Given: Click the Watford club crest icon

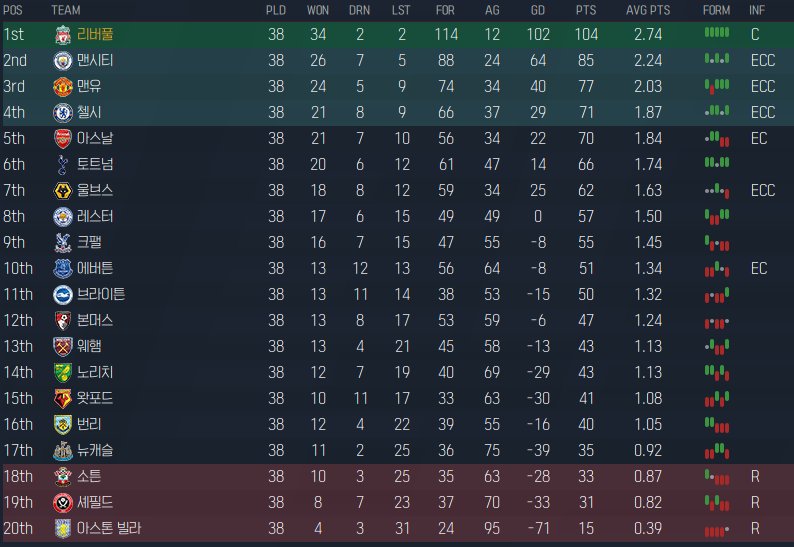Looking at the screenshot, I should tap(63, 399).
